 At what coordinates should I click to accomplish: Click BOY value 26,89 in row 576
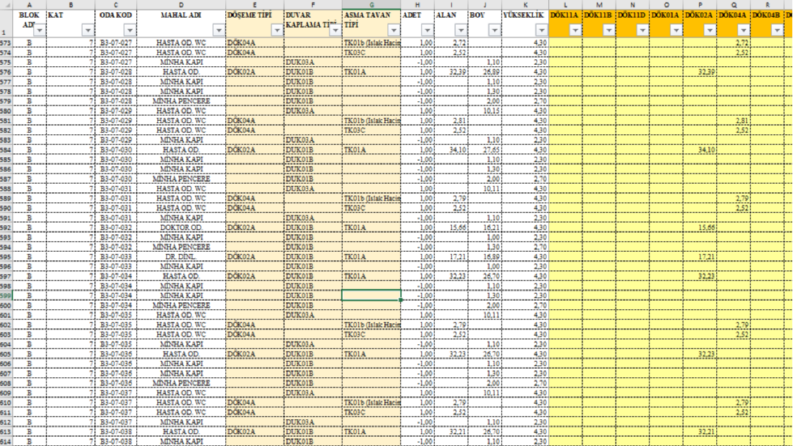tap(484, 72)
